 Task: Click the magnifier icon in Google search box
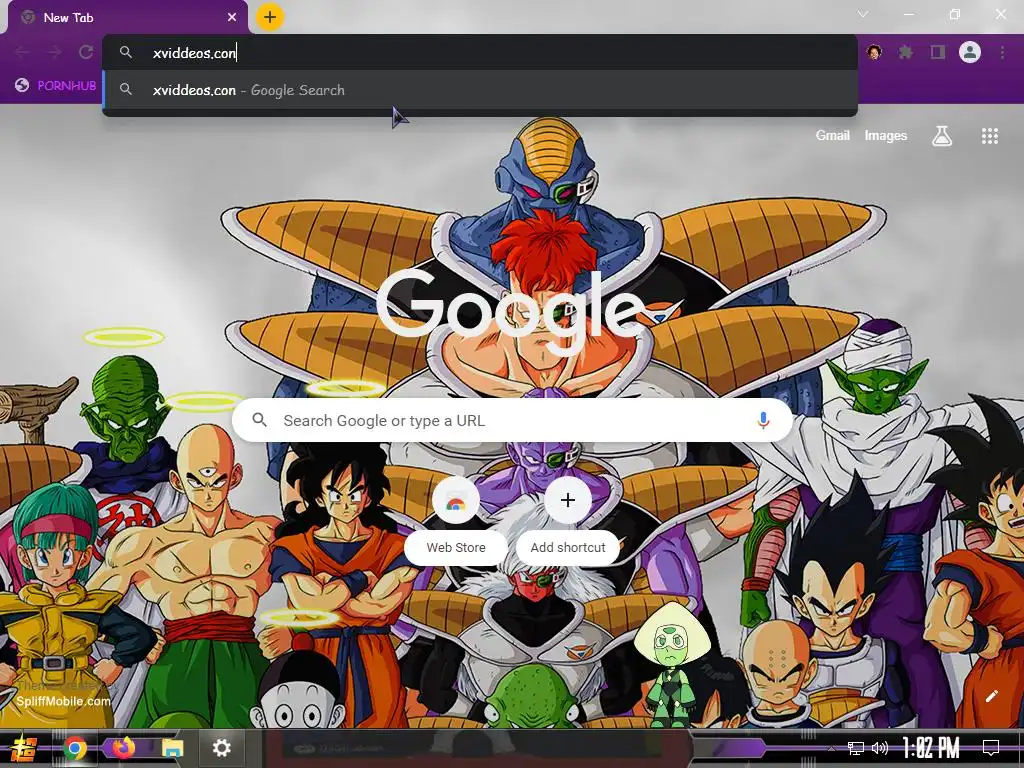click(x=259, y=420)
